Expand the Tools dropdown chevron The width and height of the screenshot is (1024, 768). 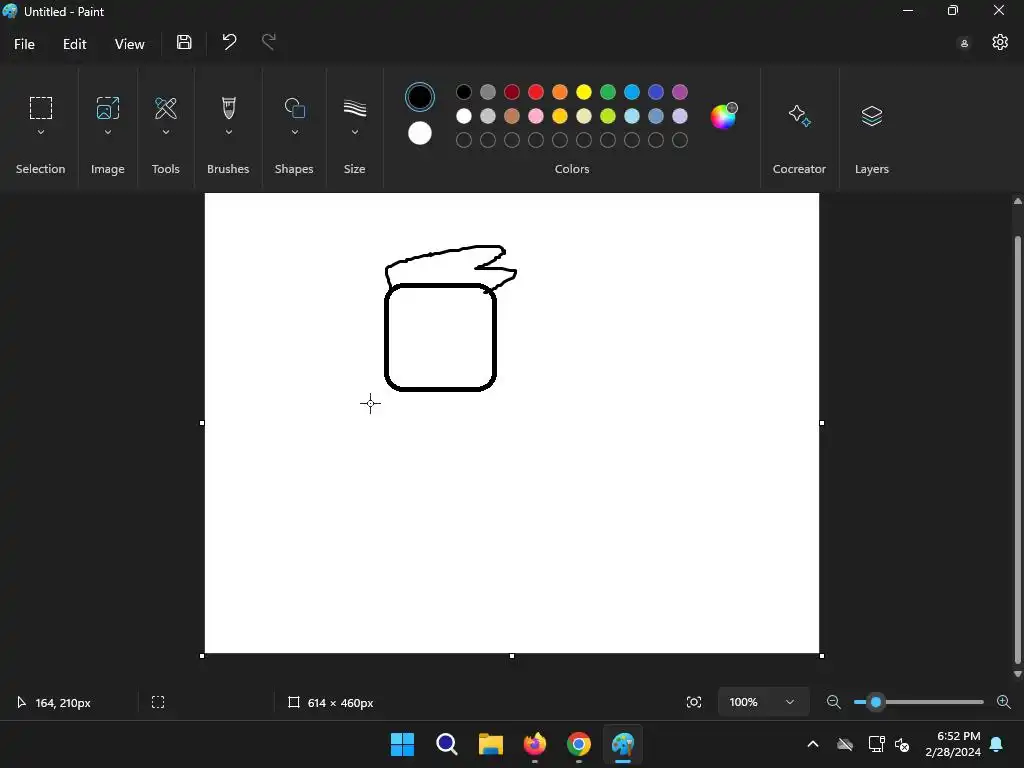[x=166, y=132]
